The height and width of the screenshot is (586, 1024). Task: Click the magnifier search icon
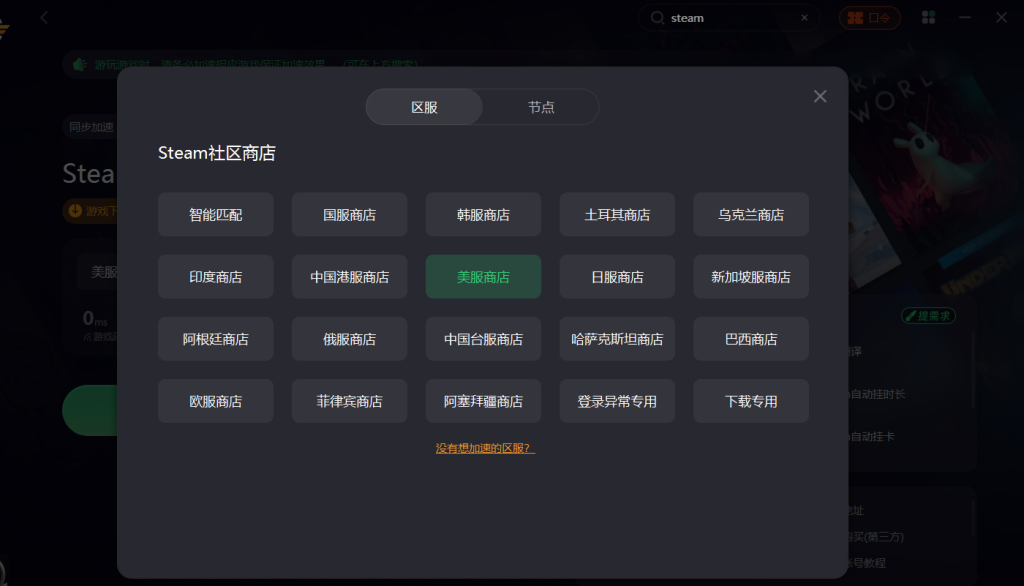(x=657, y=18)
